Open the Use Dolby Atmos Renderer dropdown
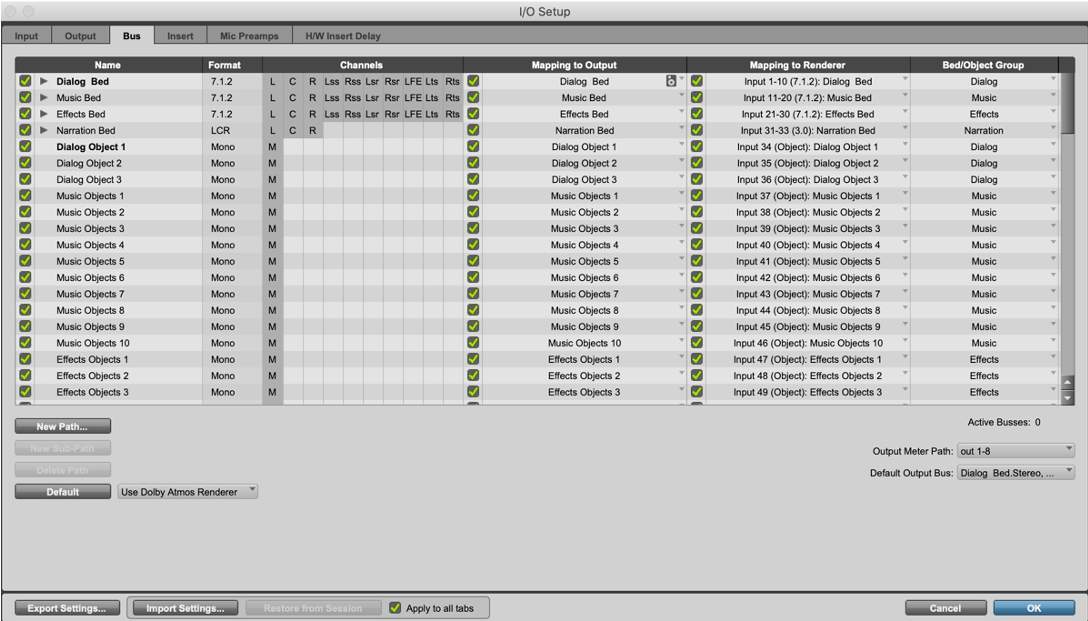1088x621 pixels. coord(187,492)
